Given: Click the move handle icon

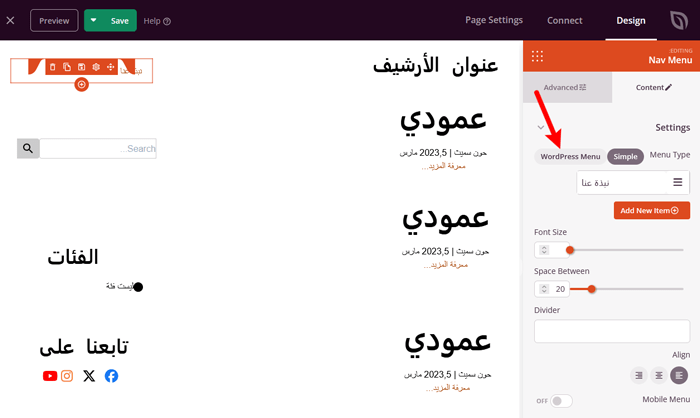Looking at the screenshot, I should tap(110, 67).
